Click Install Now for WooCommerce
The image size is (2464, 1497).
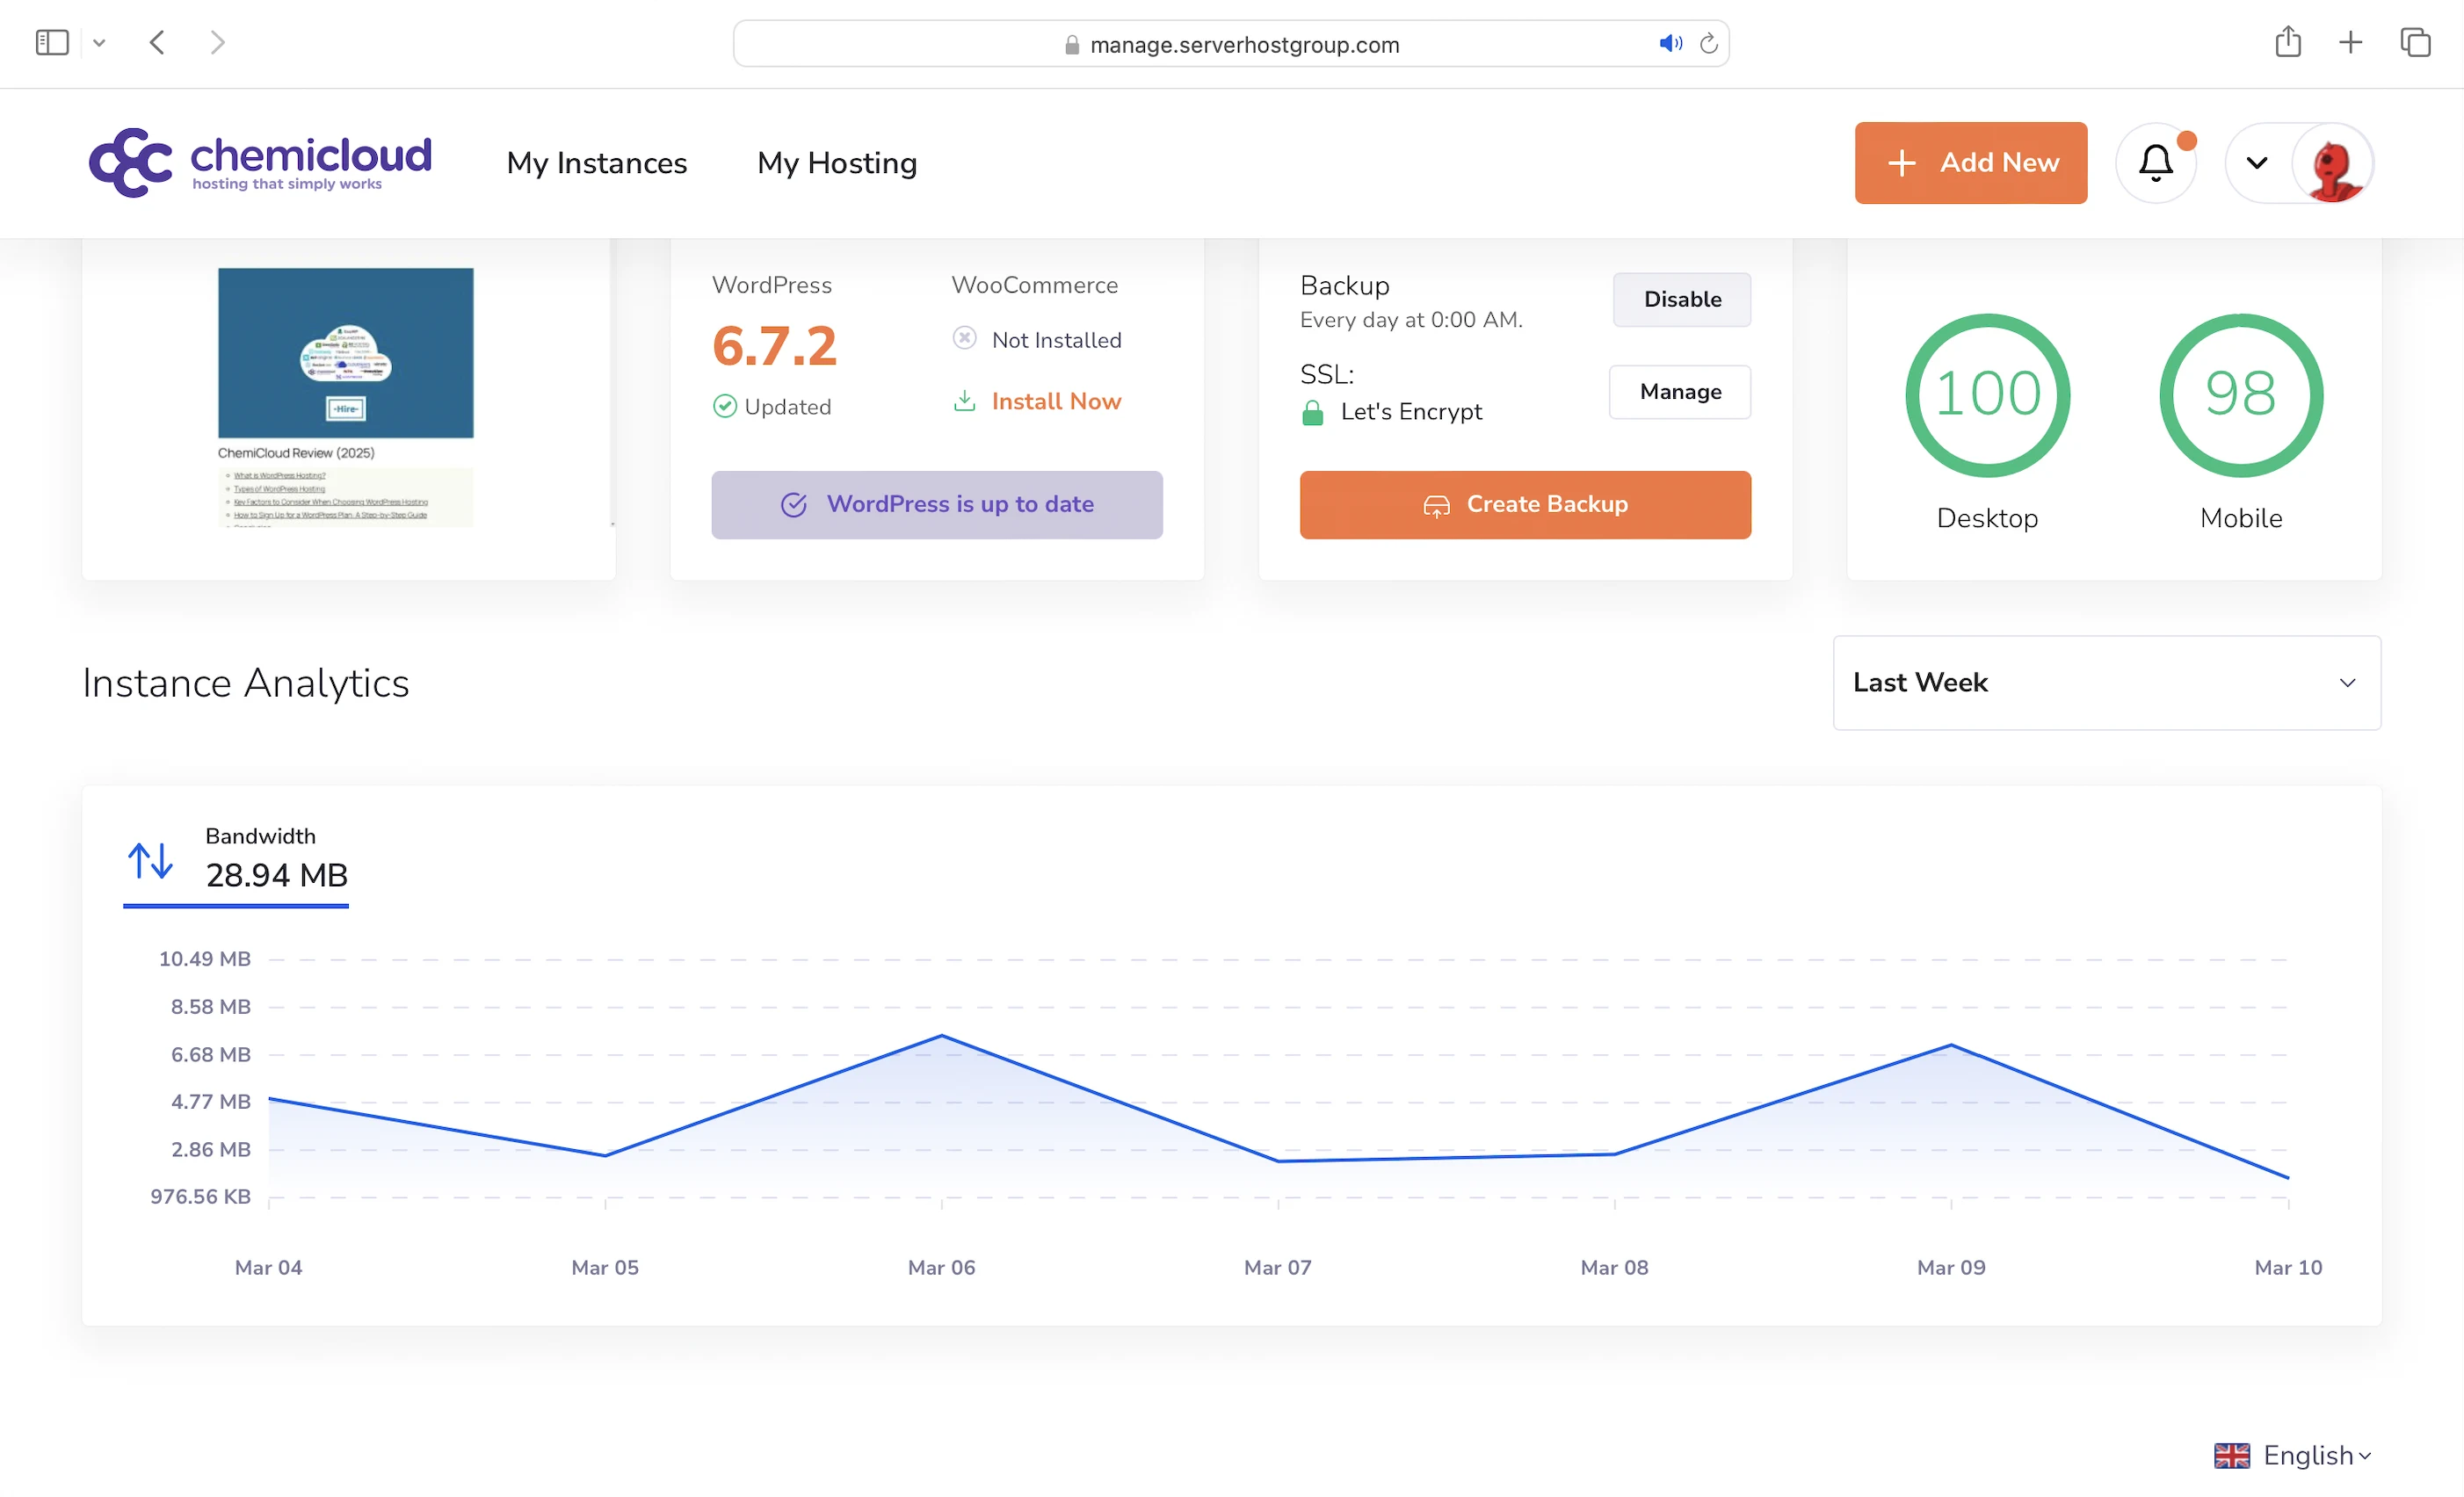pyautogui.click(x=1055, y=402)
